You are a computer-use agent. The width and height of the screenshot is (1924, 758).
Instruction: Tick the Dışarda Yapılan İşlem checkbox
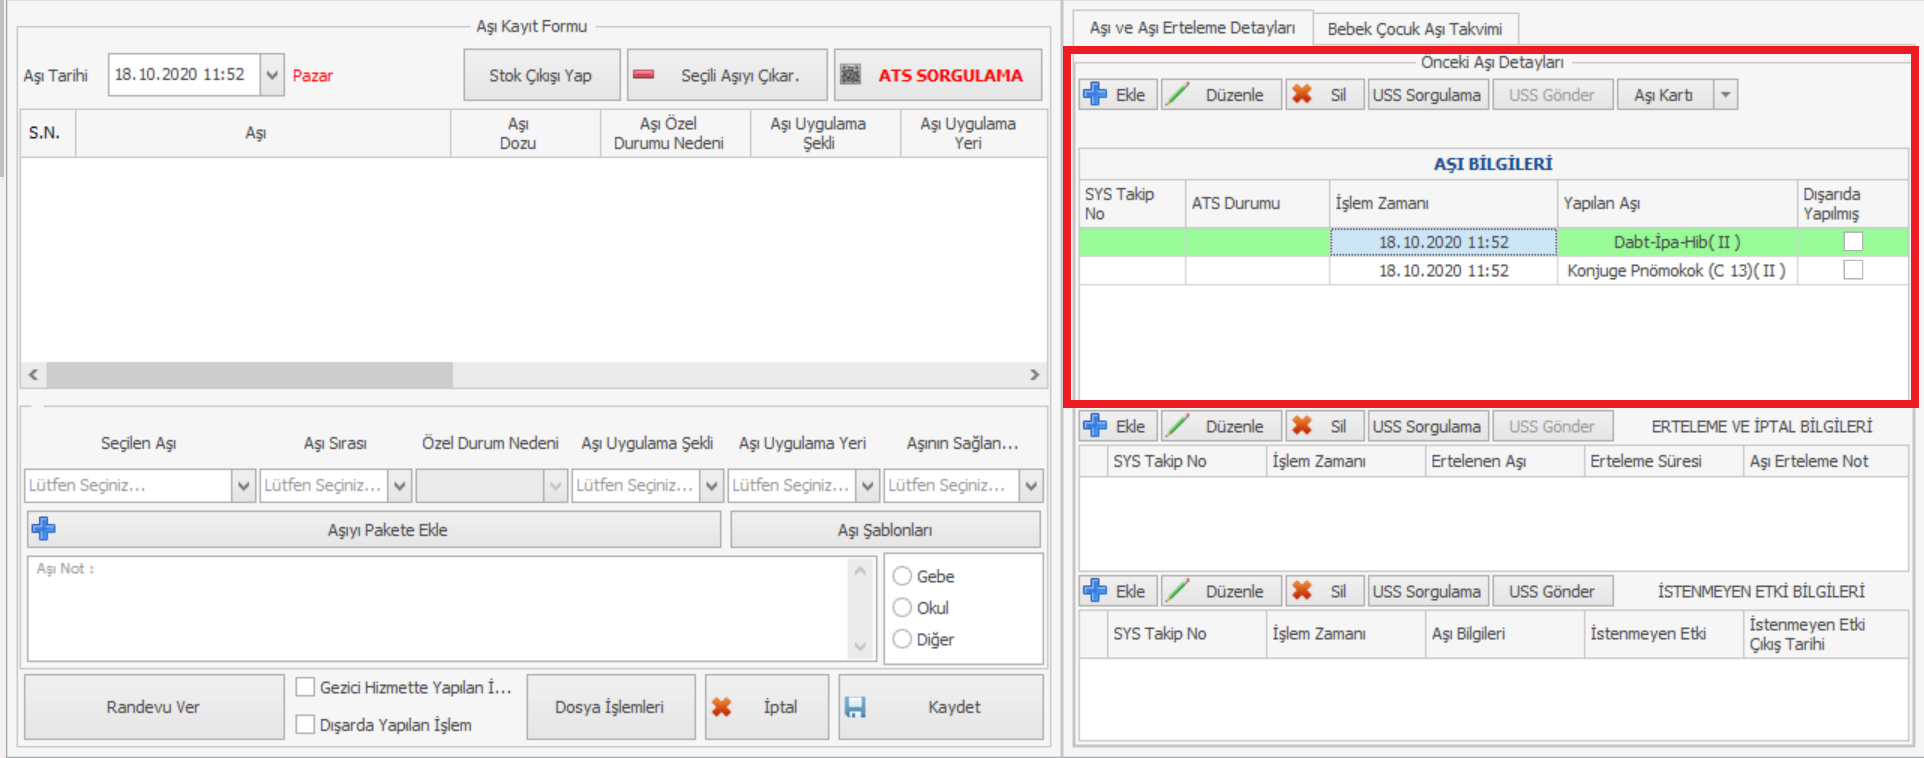[x=306, y=724]
